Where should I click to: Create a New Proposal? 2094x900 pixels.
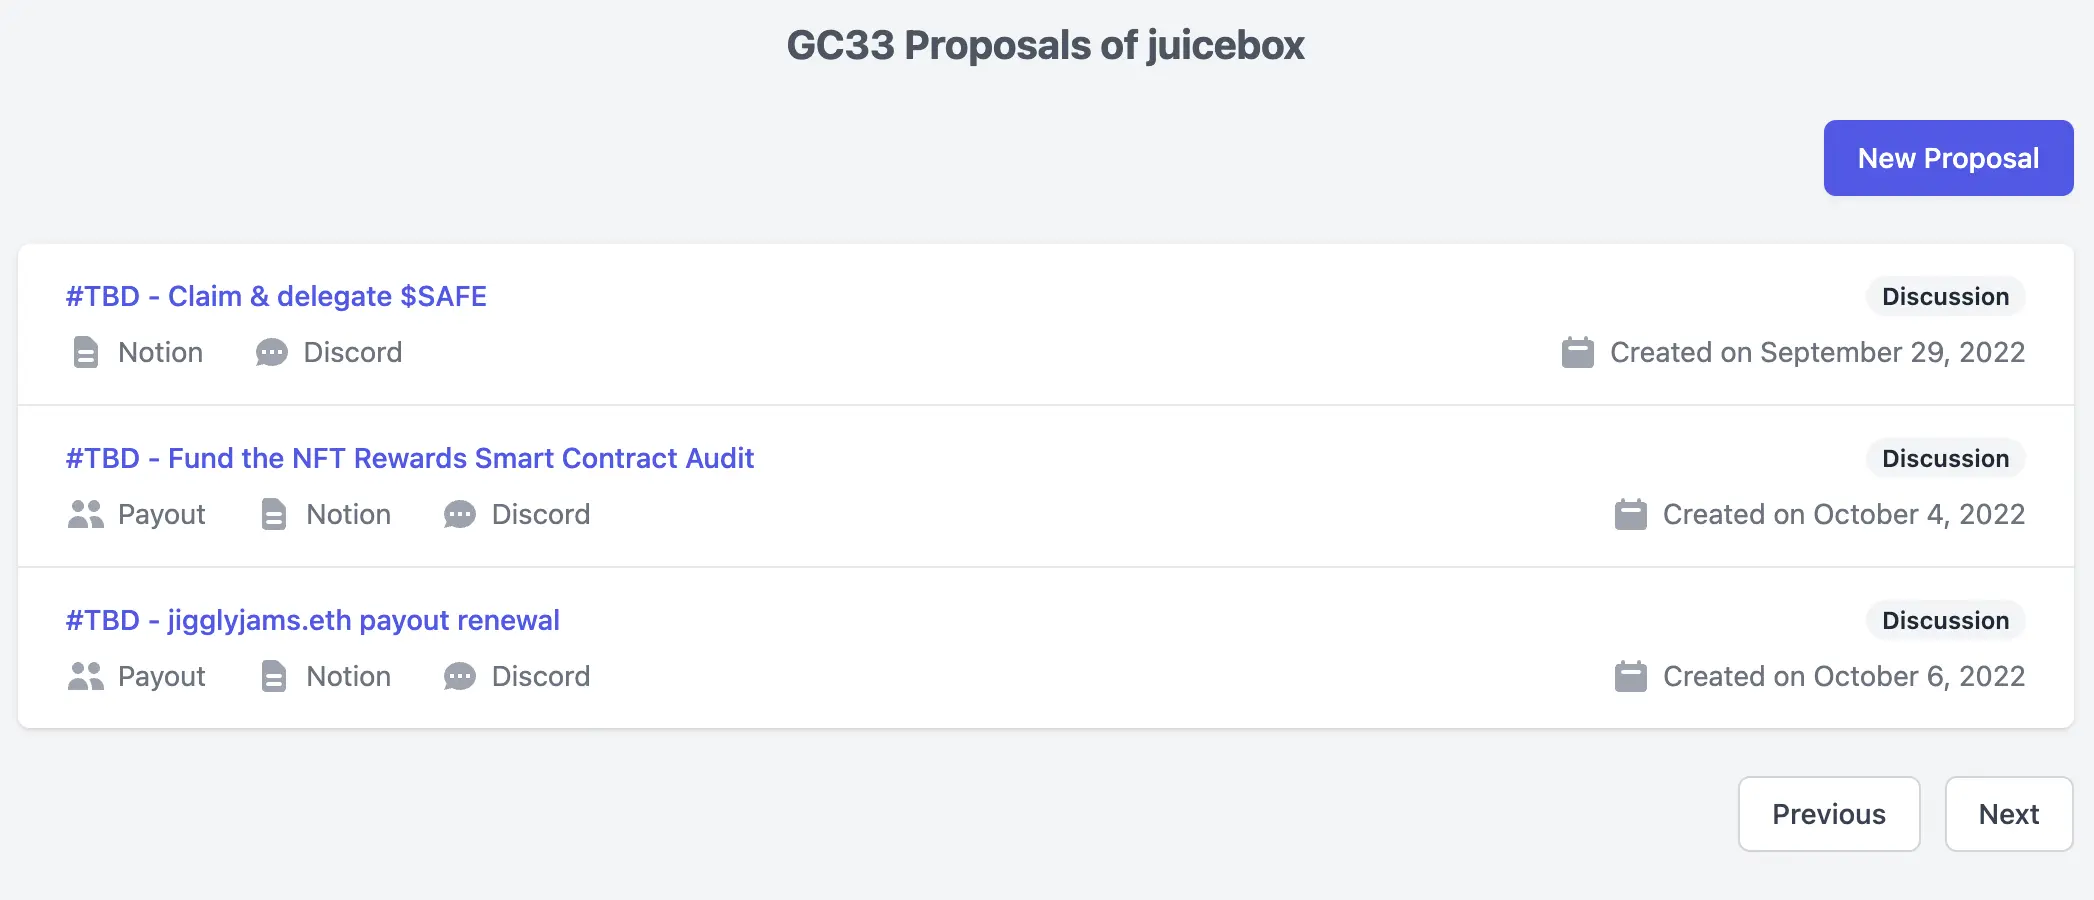point(1948,158)
